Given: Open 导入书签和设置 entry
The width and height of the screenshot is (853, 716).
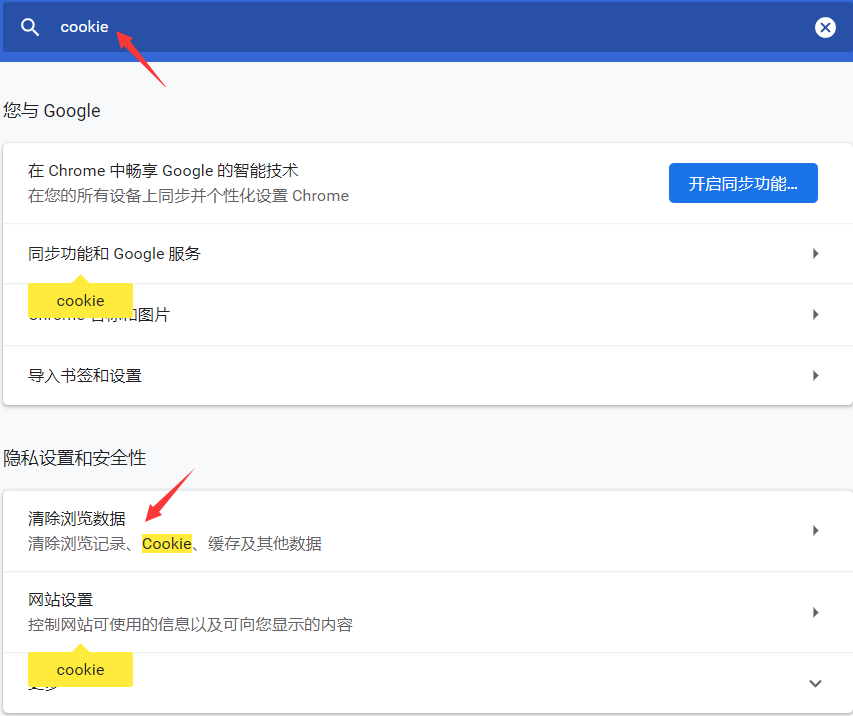Looking at the screenshot, I should (x=85, y=376).
